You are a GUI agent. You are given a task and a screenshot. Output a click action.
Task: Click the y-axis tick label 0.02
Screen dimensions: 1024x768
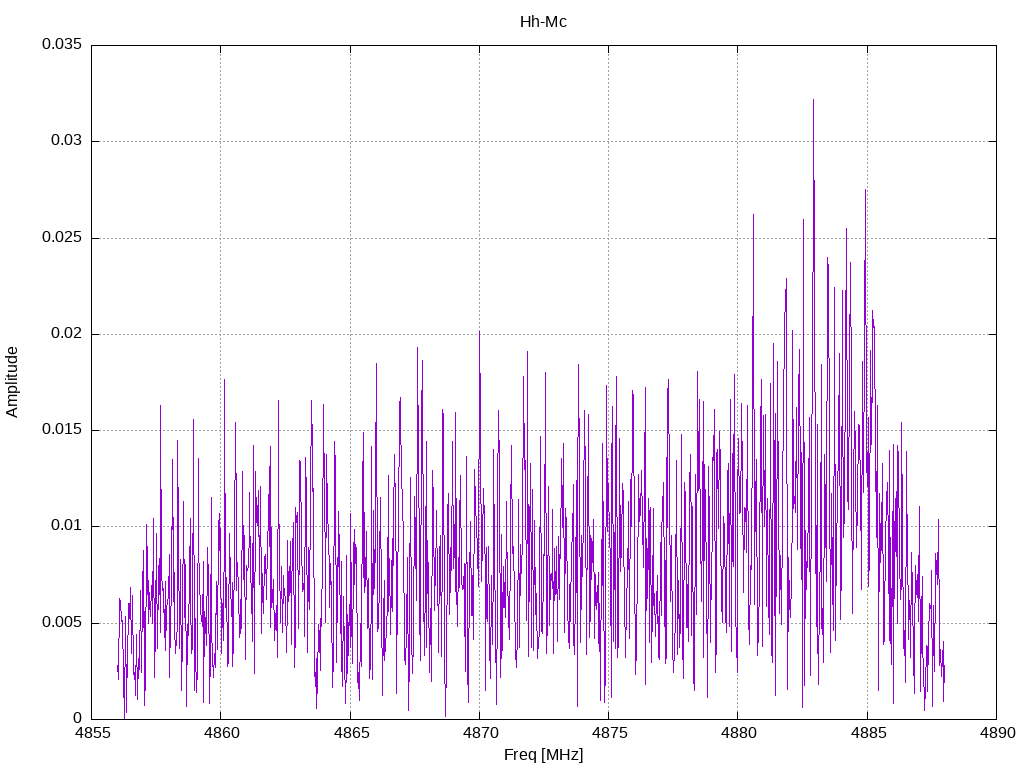67,333
